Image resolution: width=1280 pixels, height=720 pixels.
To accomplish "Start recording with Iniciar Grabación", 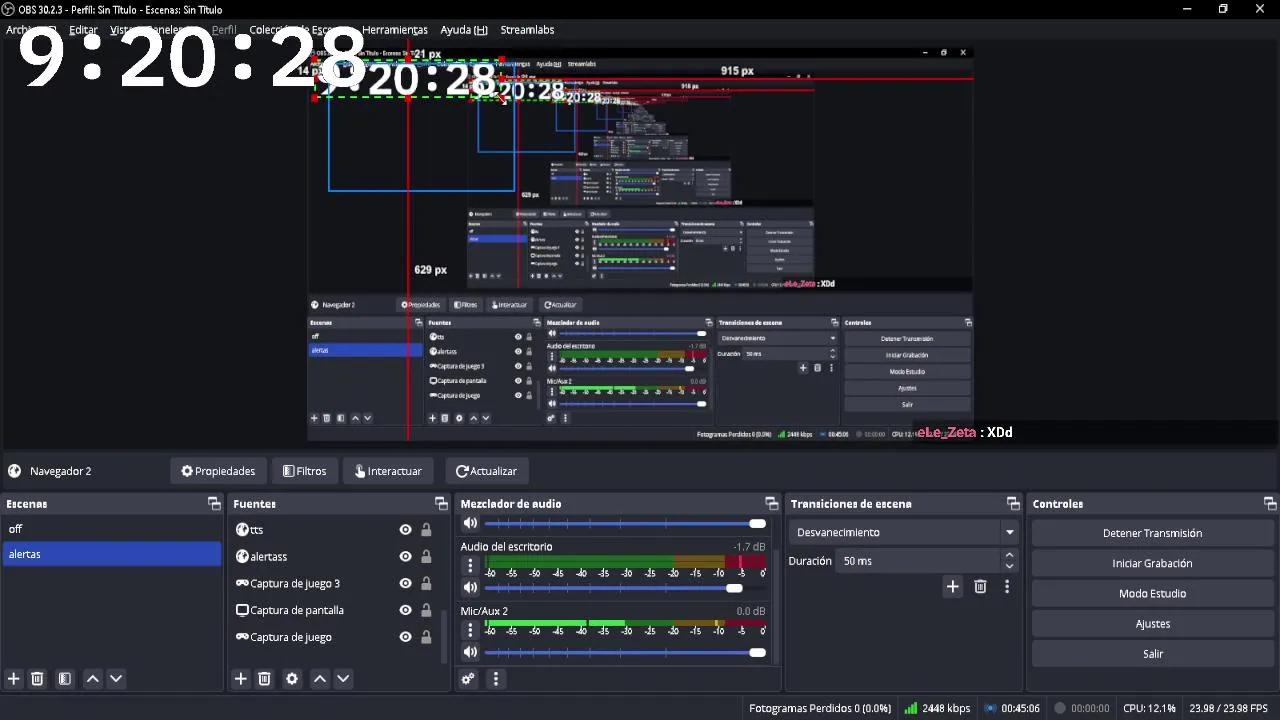I will click(1152, 563).
